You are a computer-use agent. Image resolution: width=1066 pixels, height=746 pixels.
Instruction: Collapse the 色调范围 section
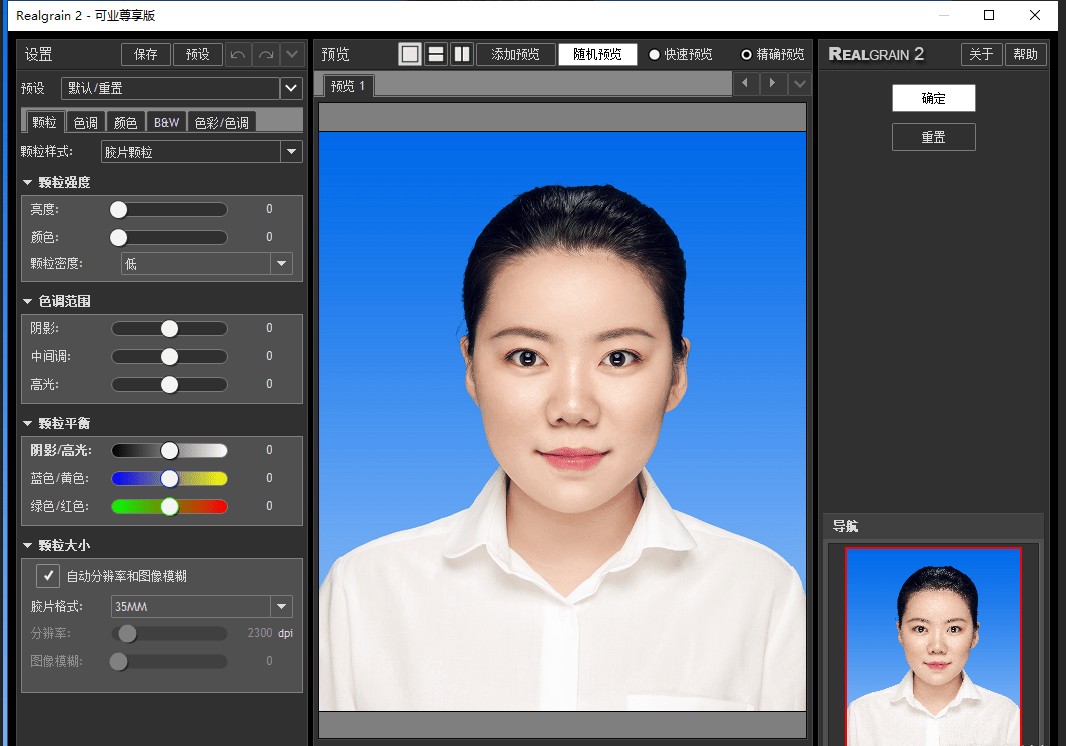pos(27,301)
